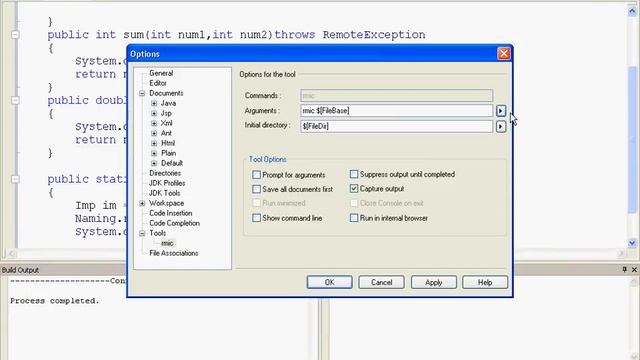Screen dimensions: 640x360
Task: Select the Workspace tree label
Action: point(167,203)
